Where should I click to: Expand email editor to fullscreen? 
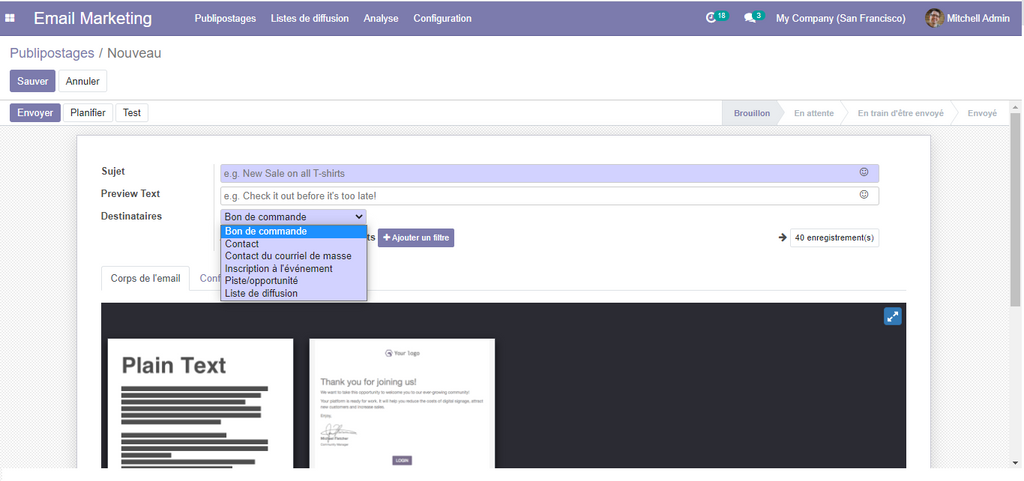click(892, 316)
